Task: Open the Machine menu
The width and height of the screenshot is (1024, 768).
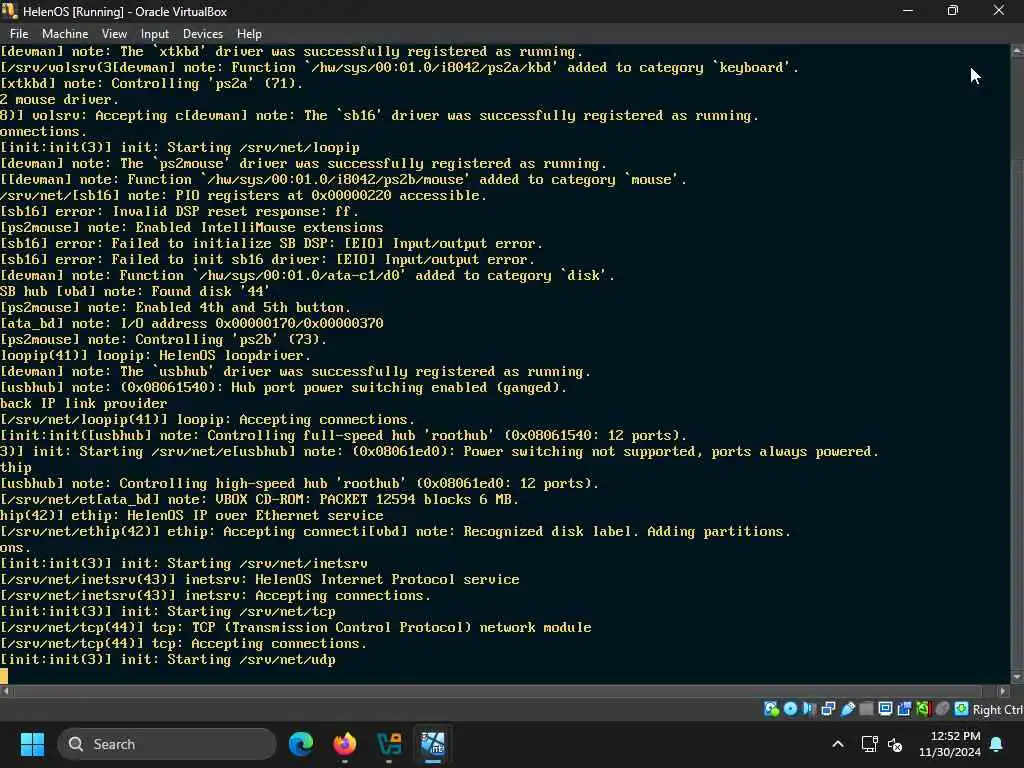Action: click(x=65, y=34)
